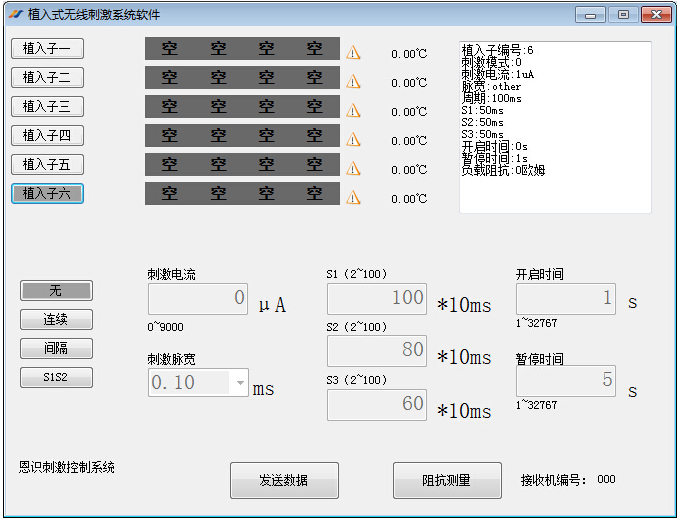The width and height of the screenshot is (679, 521).
Task: Click the warning icon beside 植入子五 row
Action: click(353, 169)
